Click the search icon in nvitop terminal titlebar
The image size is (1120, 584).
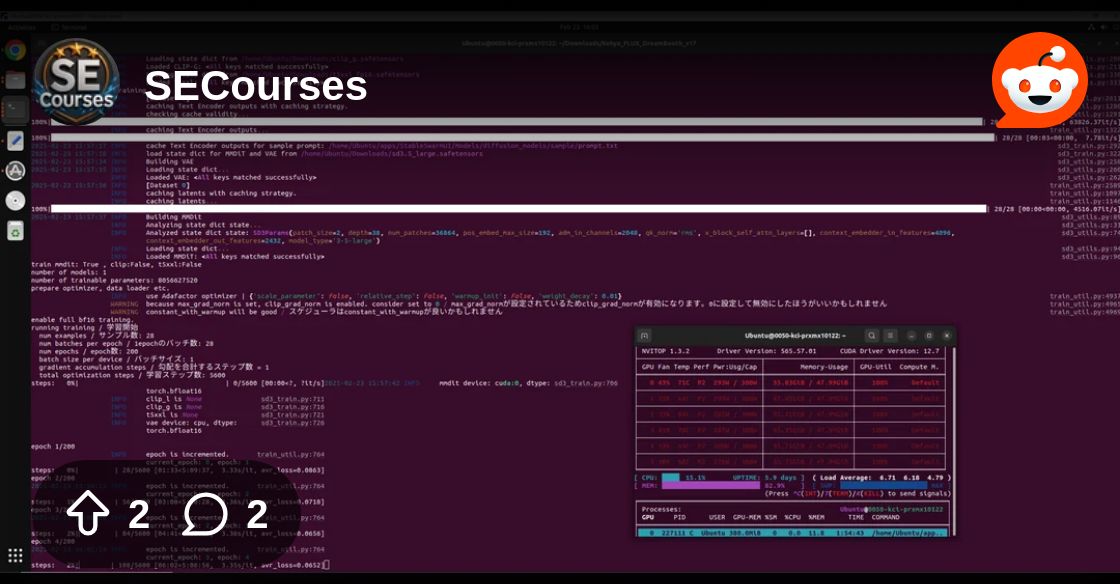[x=872, y=335]
